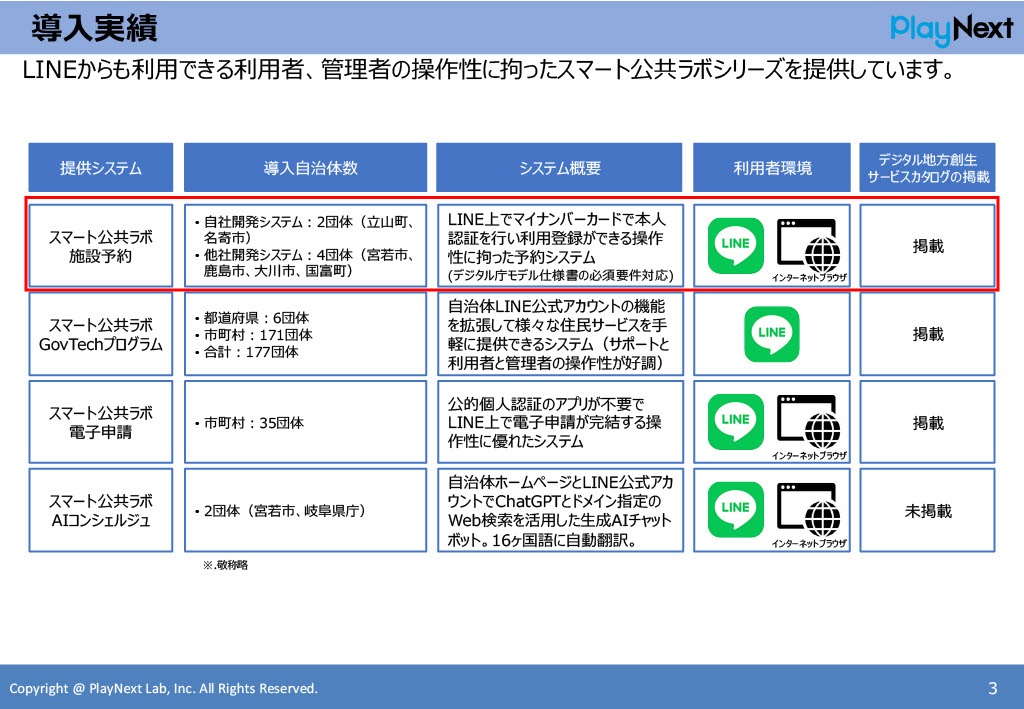Click the スマート公共ラボ電子申請 cell
Image resolution: width=1024 pixels, height=709 pixels.
[x=100, y=420]
